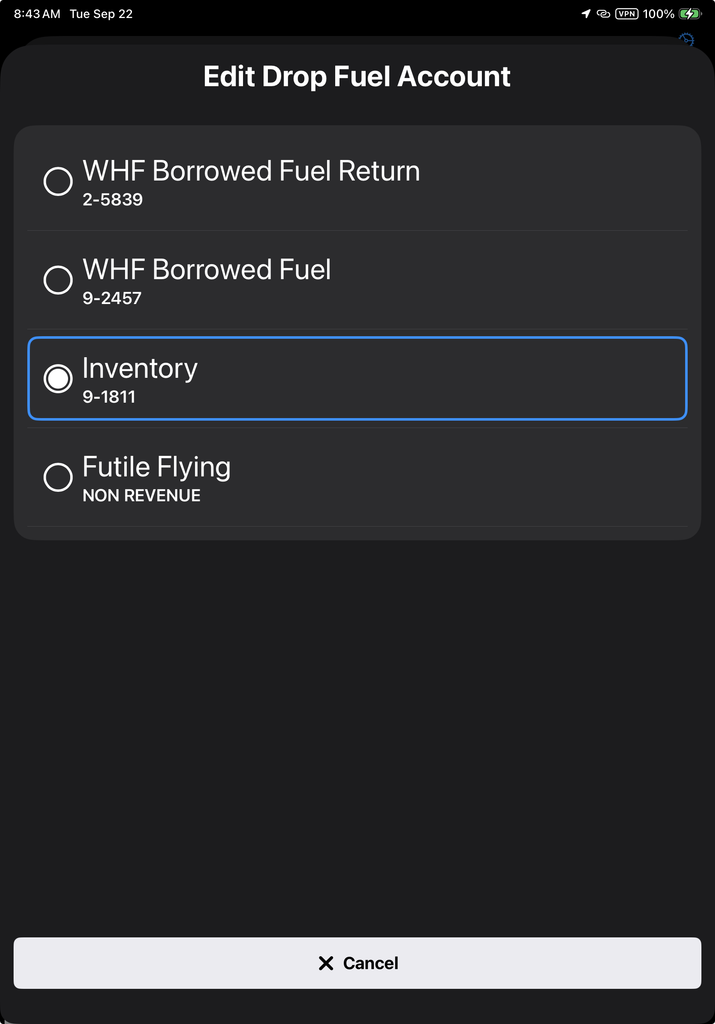Click the WHF Borrowed Fuel Return label
This screenshot has height=1024, width=715.
point(251,171)
